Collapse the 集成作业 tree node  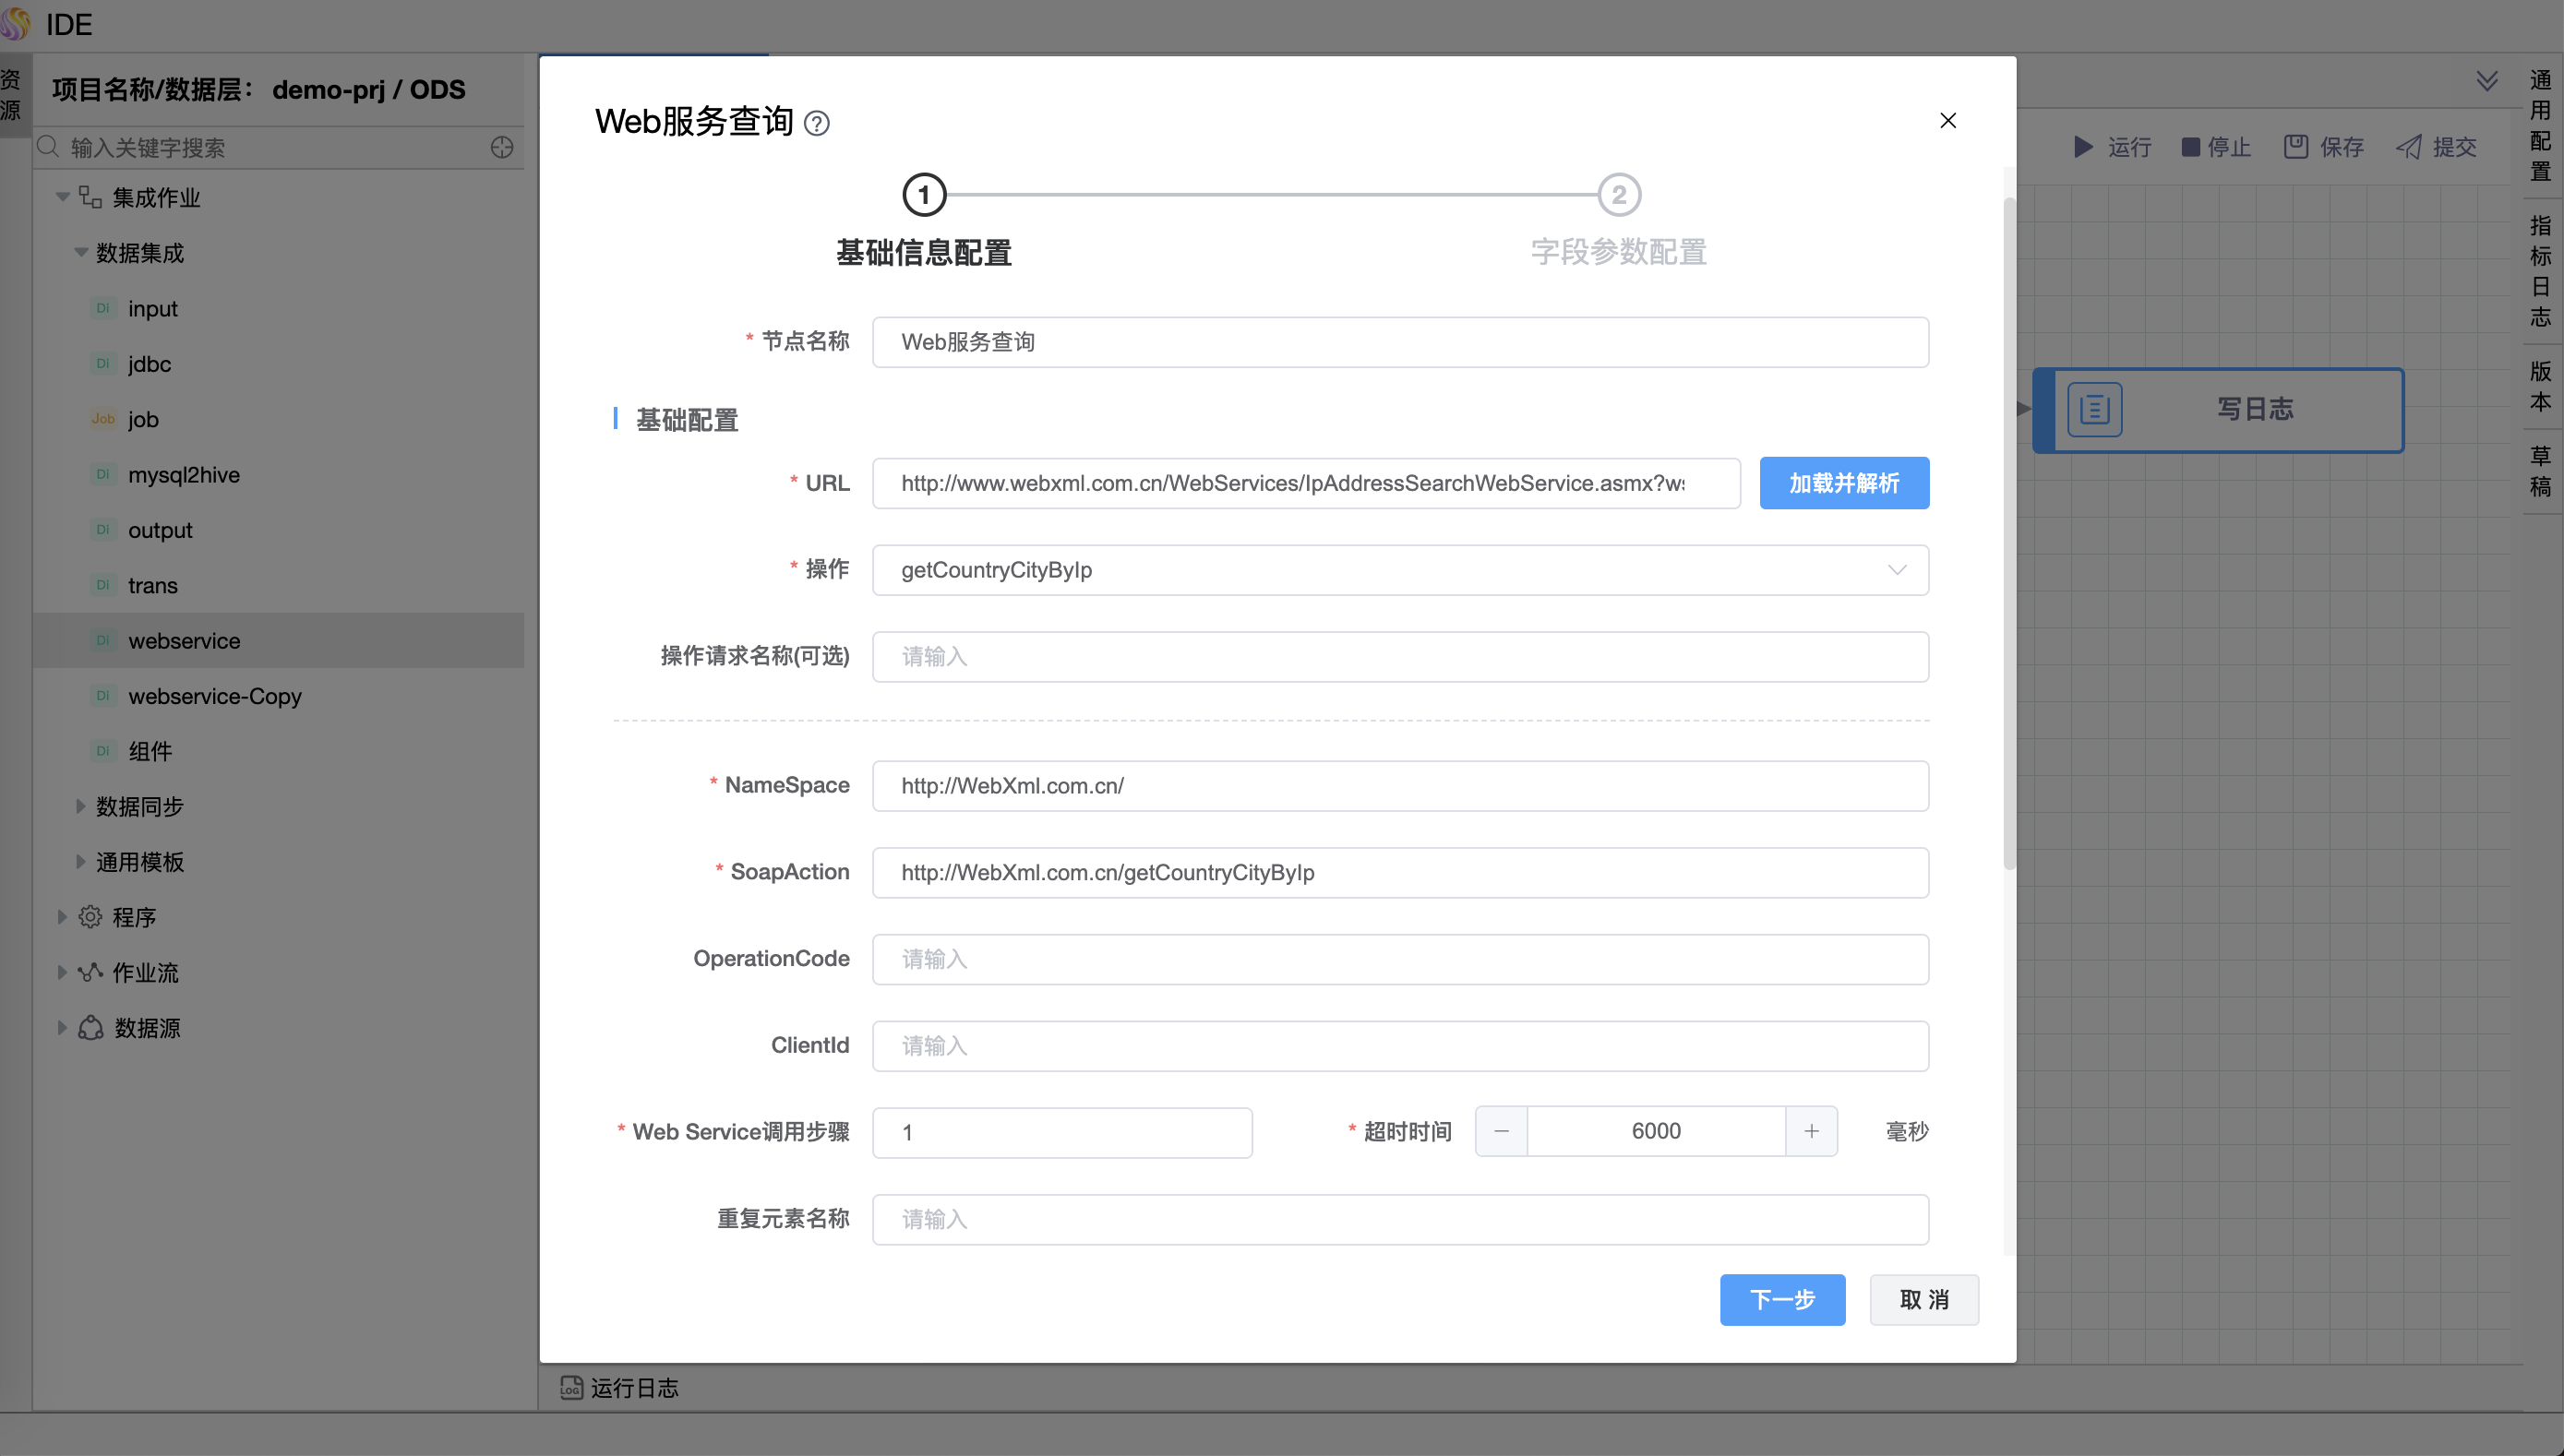(x=63, y=197)
